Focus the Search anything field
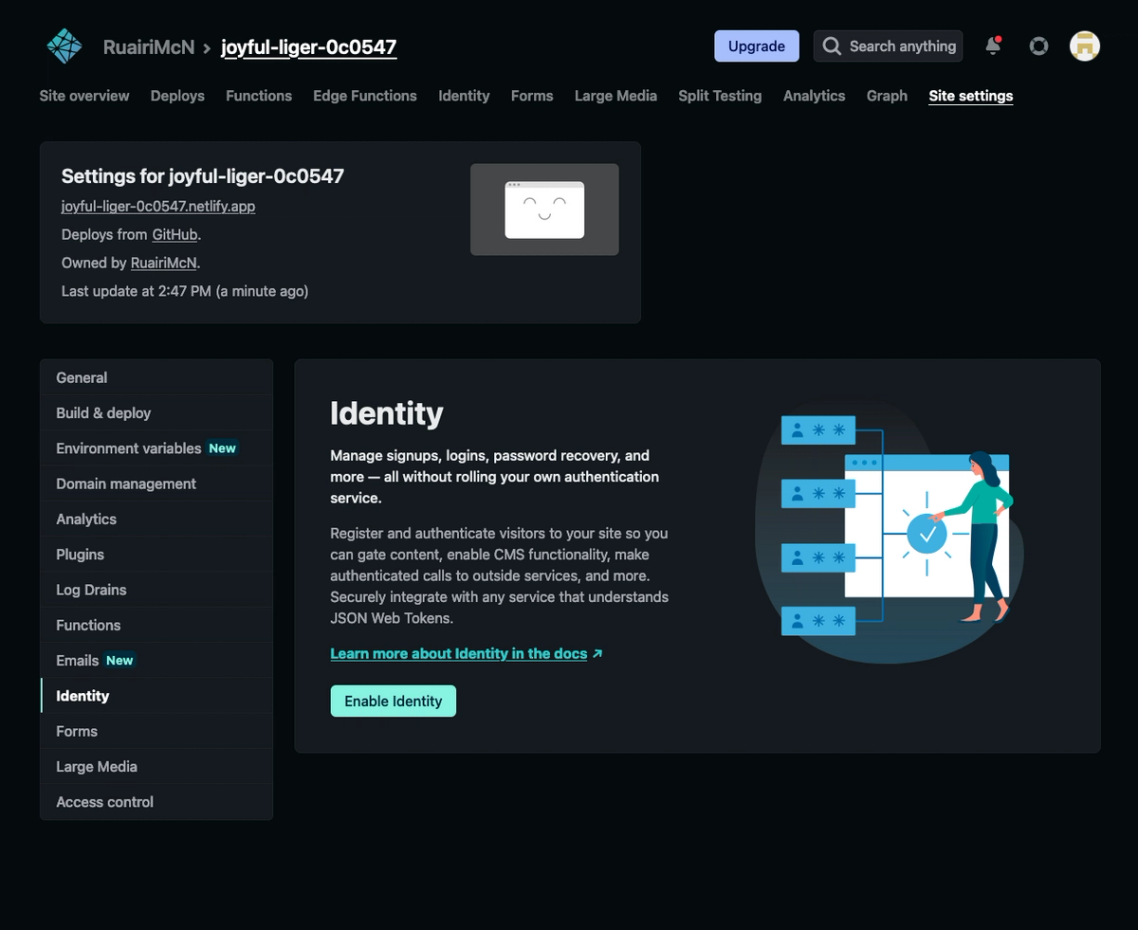Viewport: 1138px width, 930px height. tap(888, 46)
